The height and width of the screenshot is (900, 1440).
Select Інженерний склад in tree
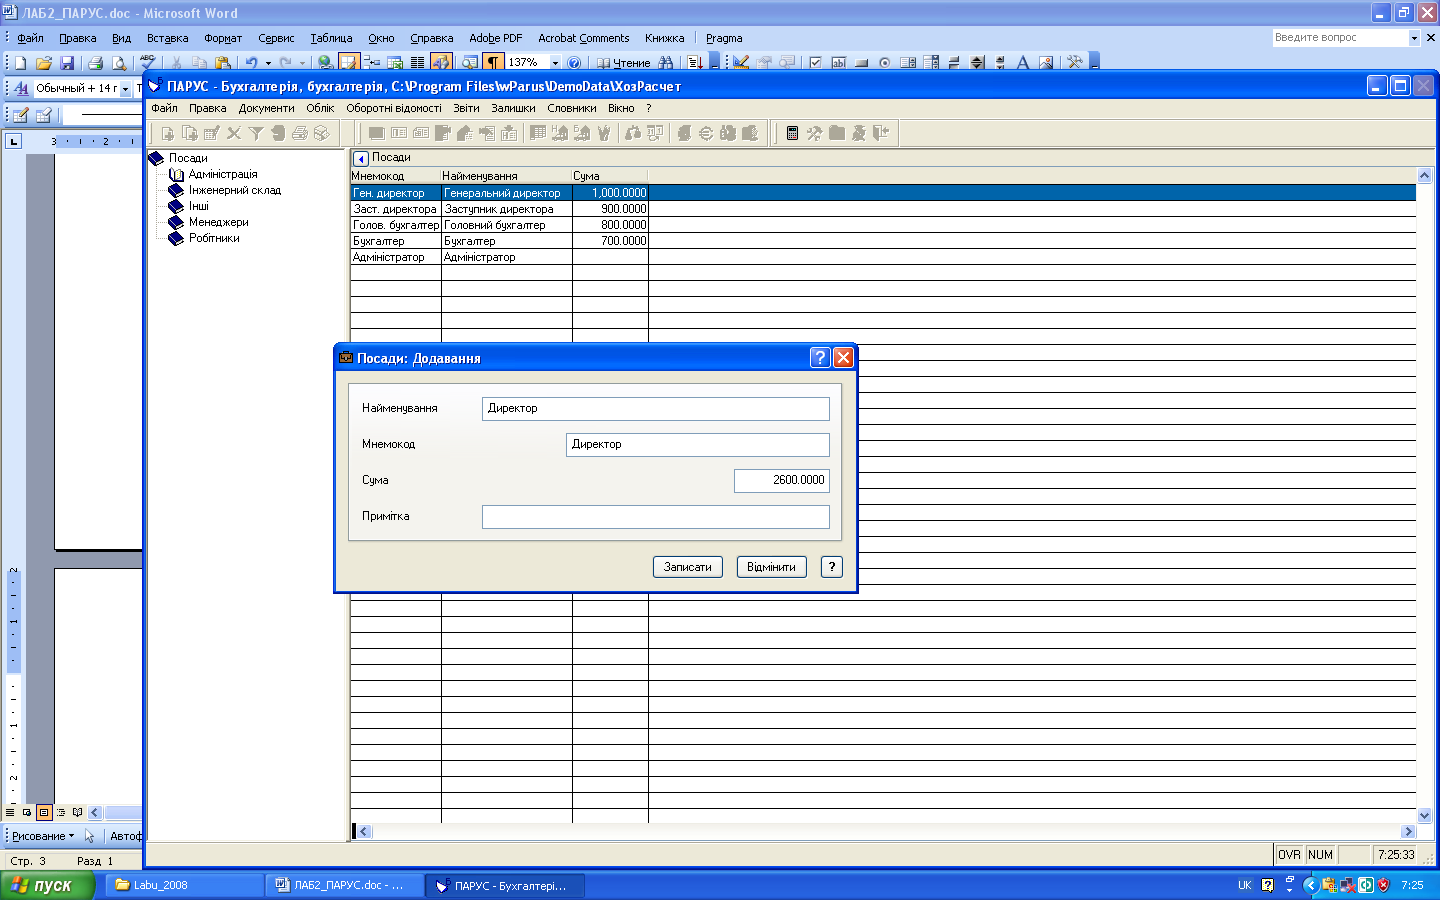(x=235, y=190)
